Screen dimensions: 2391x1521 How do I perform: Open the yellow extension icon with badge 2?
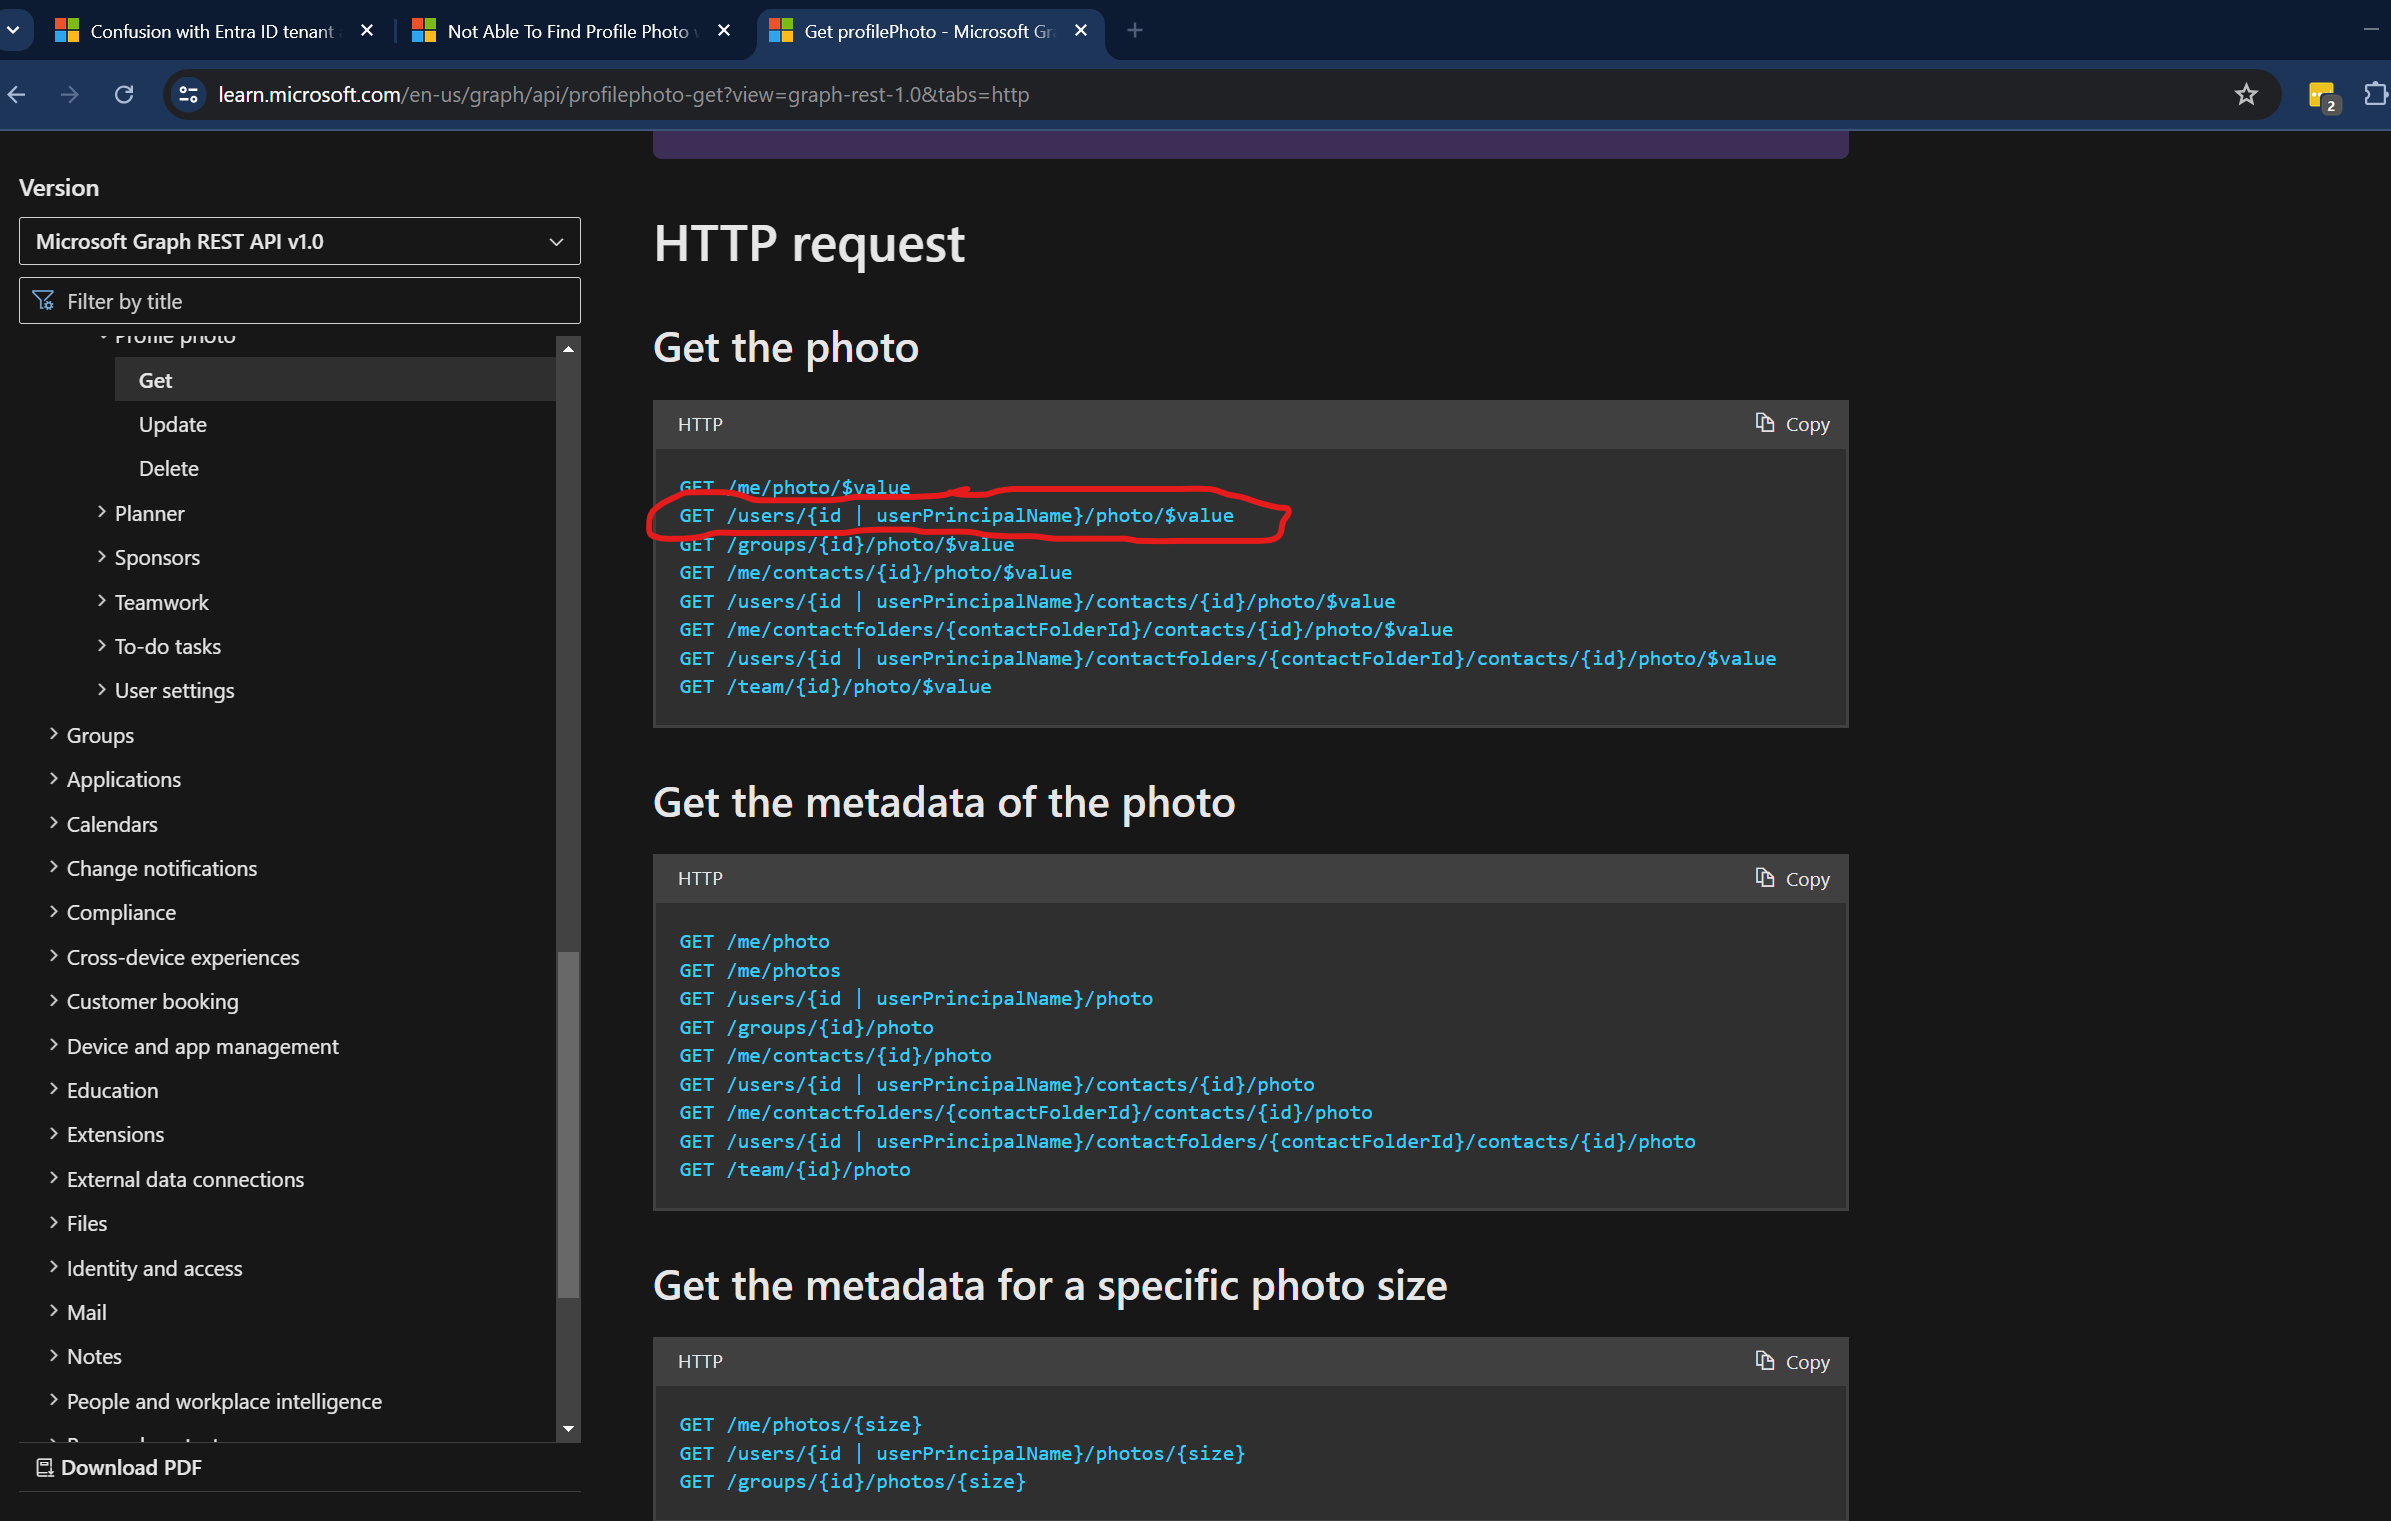pos(2322,96)
